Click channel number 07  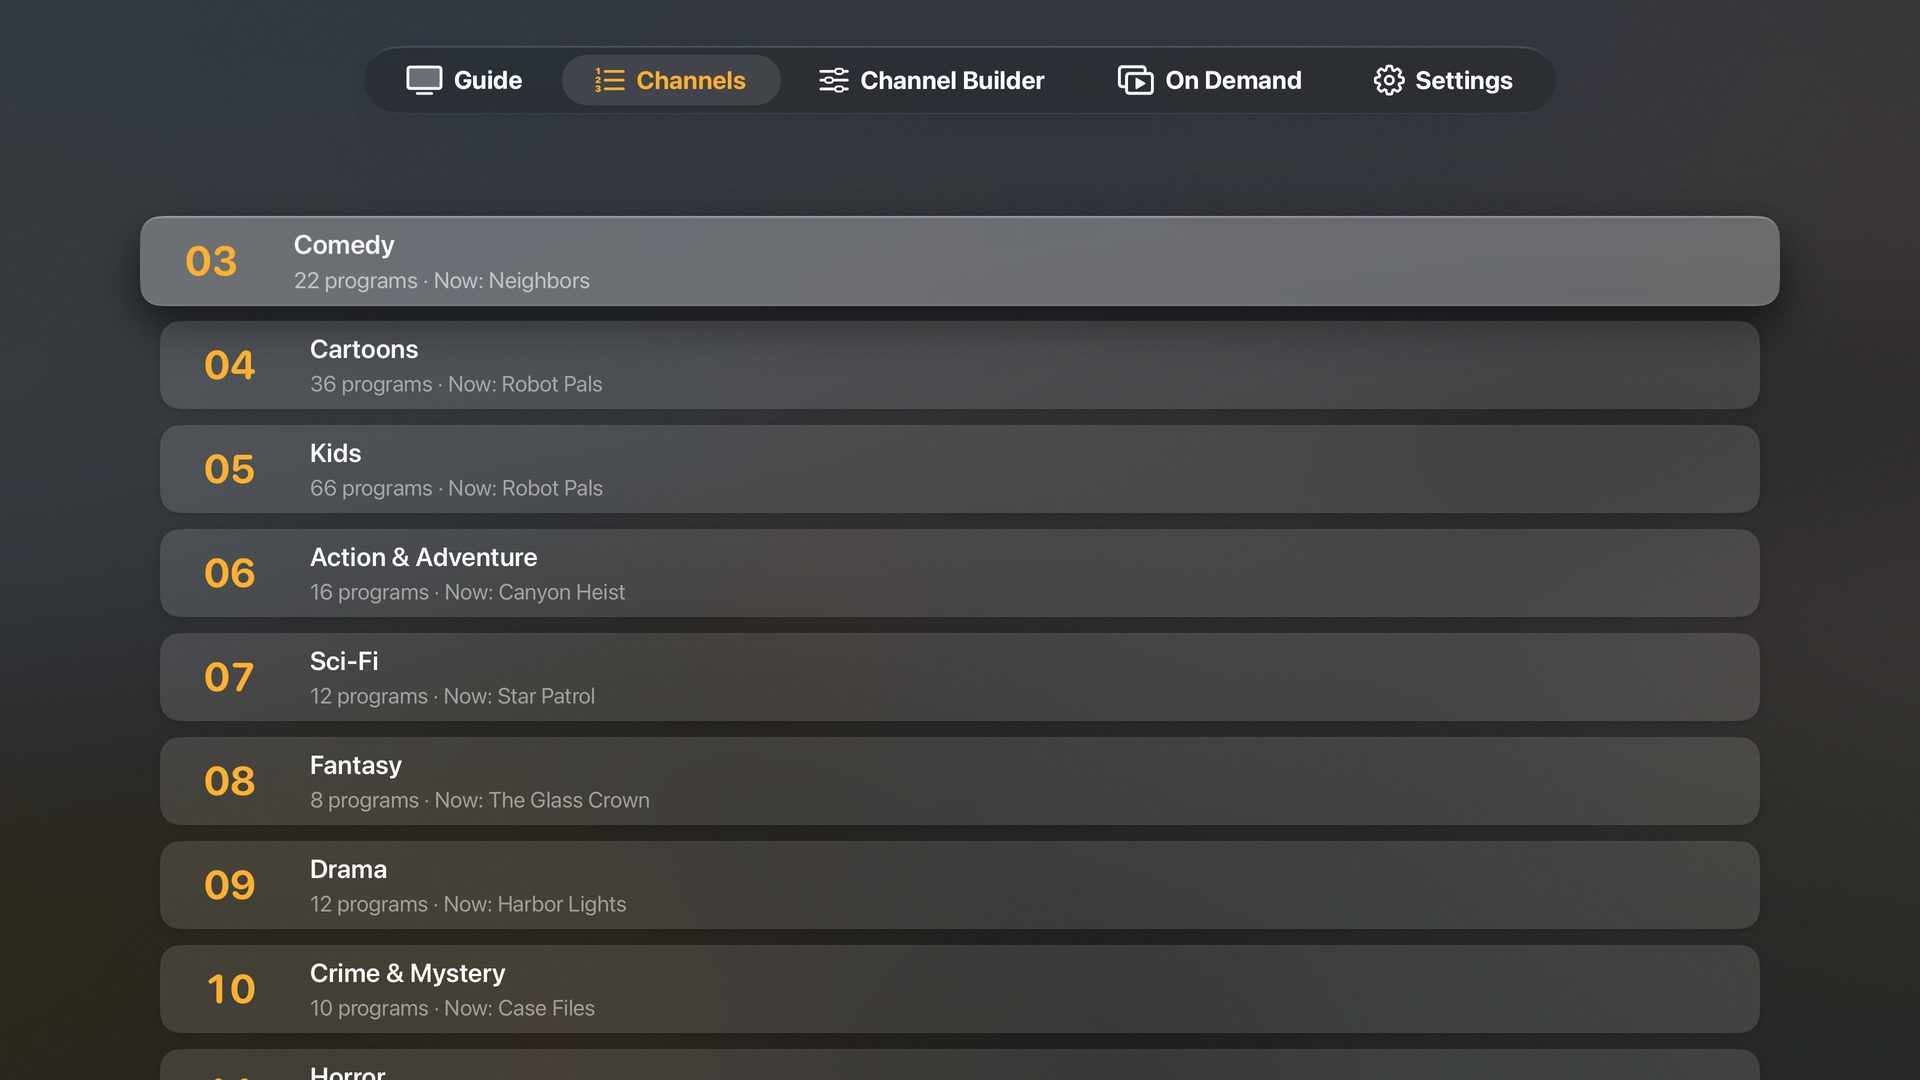click(229, 677)
